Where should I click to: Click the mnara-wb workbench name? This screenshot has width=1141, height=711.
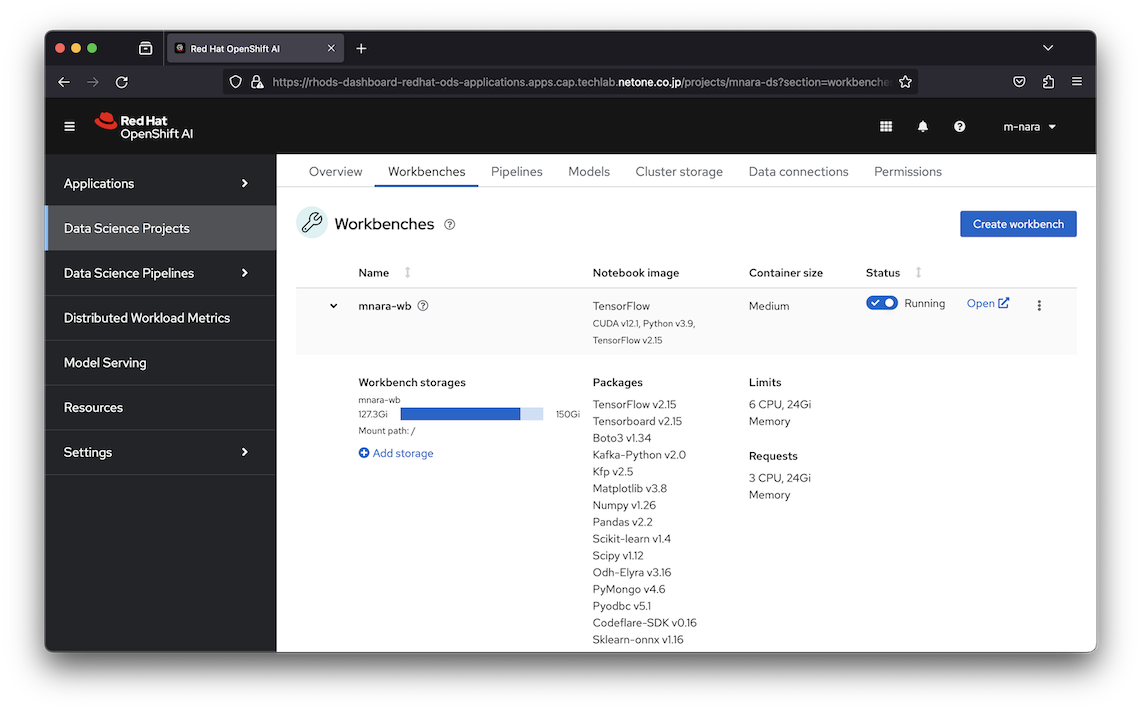(385, 306)
